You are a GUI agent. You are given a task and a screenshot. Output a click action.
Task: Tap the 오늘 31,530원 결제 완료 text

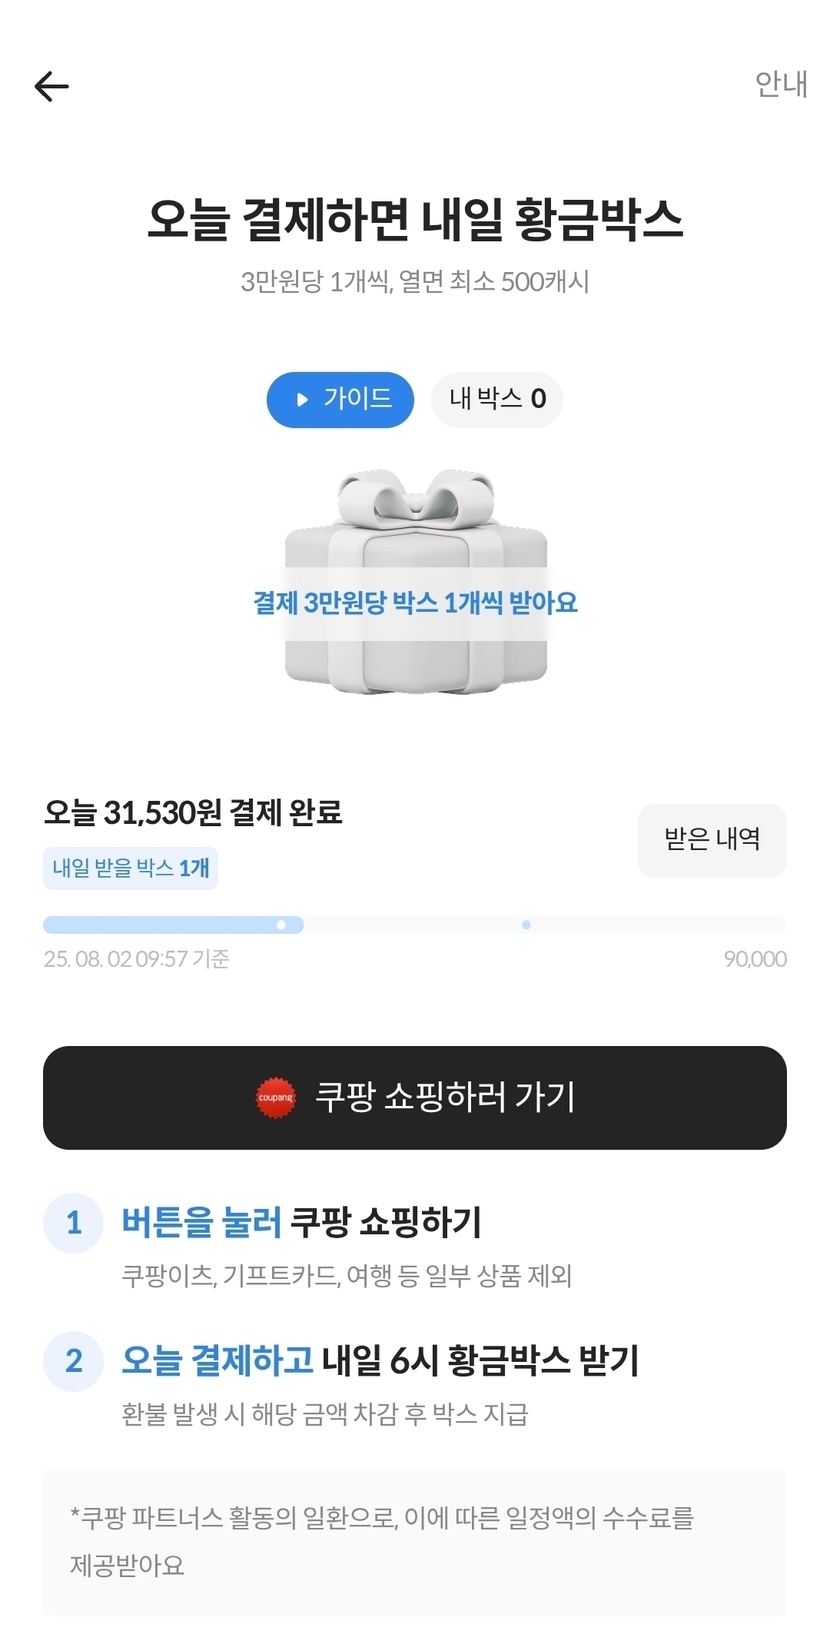[x=193, y=812]
